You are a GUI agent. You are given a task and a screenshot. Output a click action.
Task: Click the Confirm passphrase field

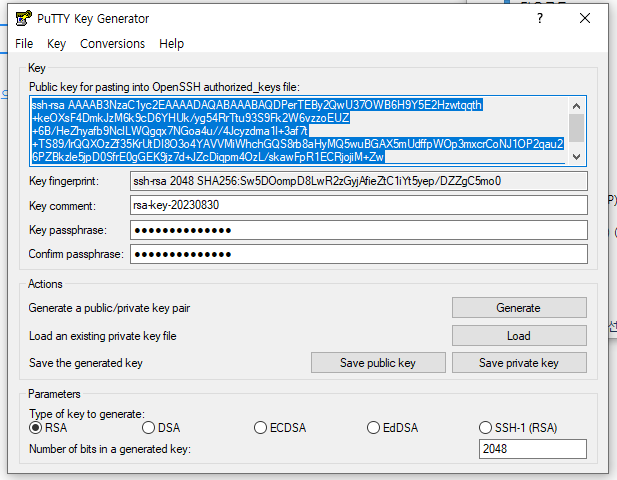358,254
